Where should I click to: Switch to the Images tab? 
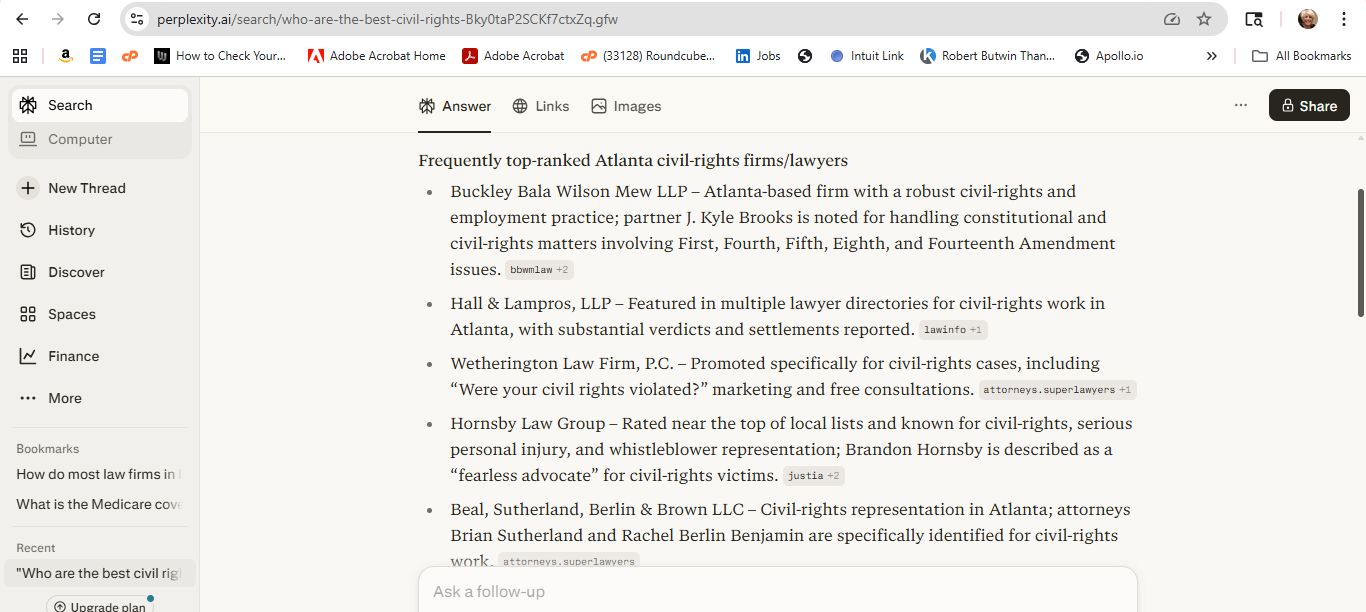626,106
